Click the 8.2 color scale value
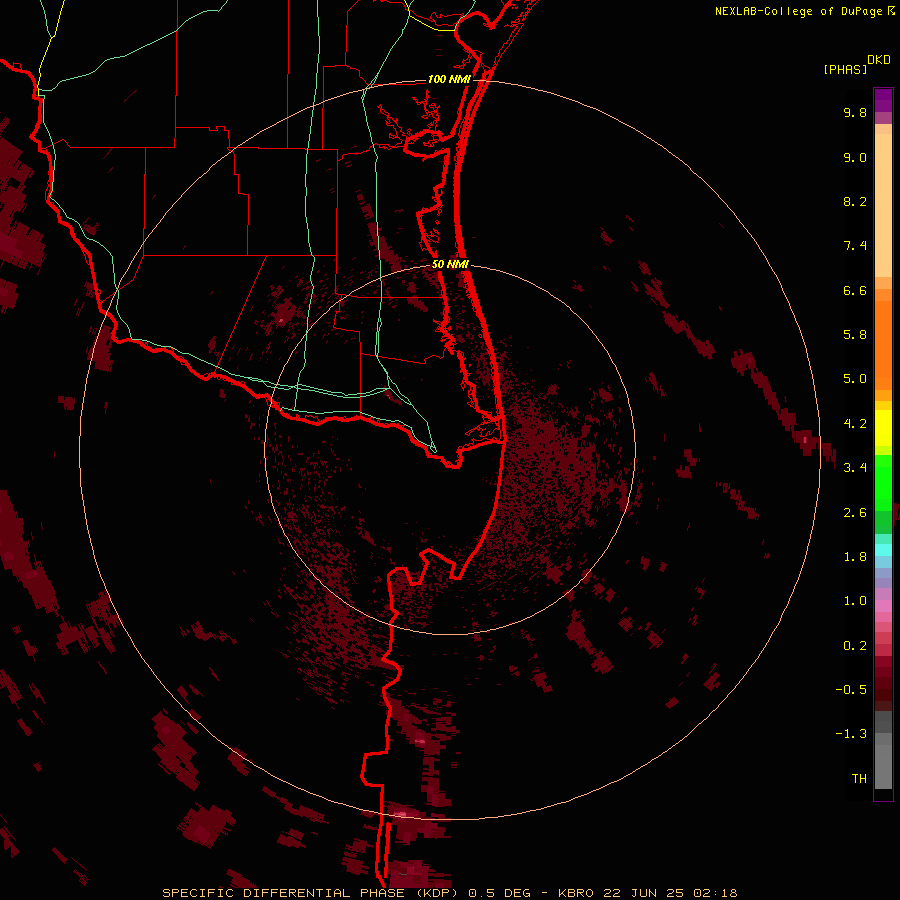 point(855,201)
